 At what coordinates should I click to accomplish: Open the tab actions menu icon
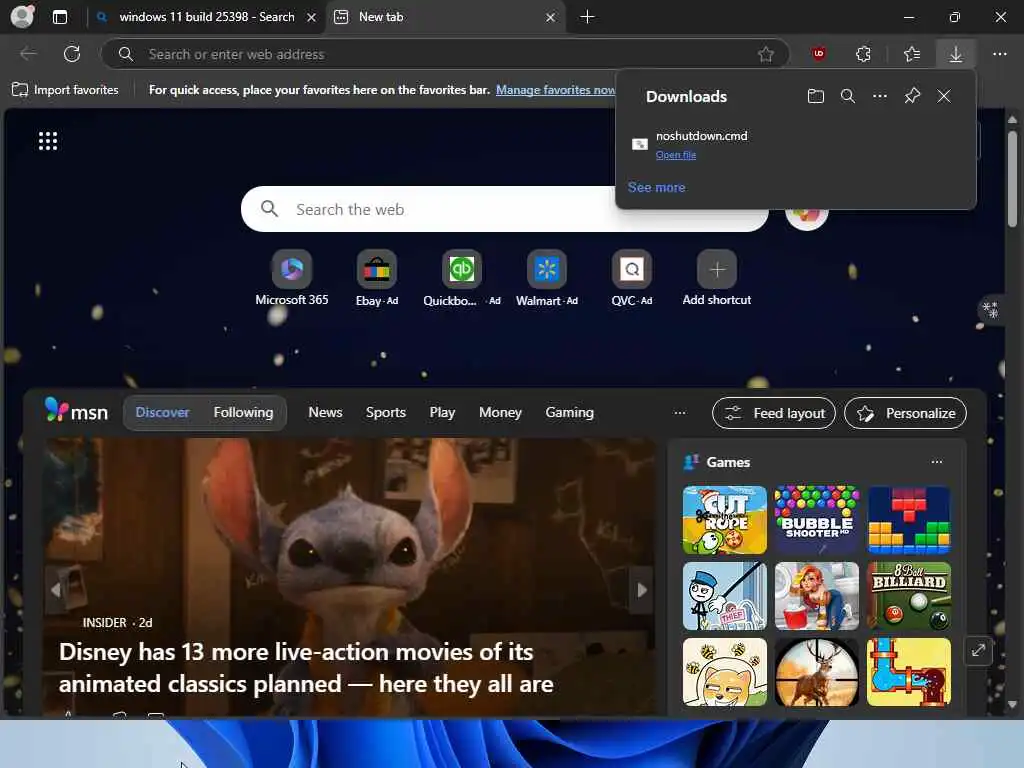point(60,17)
